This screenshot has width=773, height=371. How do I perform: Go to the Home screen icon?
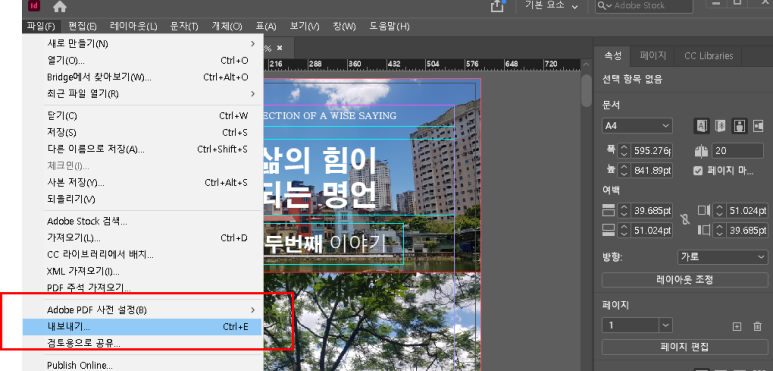click(x=60, y=6)
